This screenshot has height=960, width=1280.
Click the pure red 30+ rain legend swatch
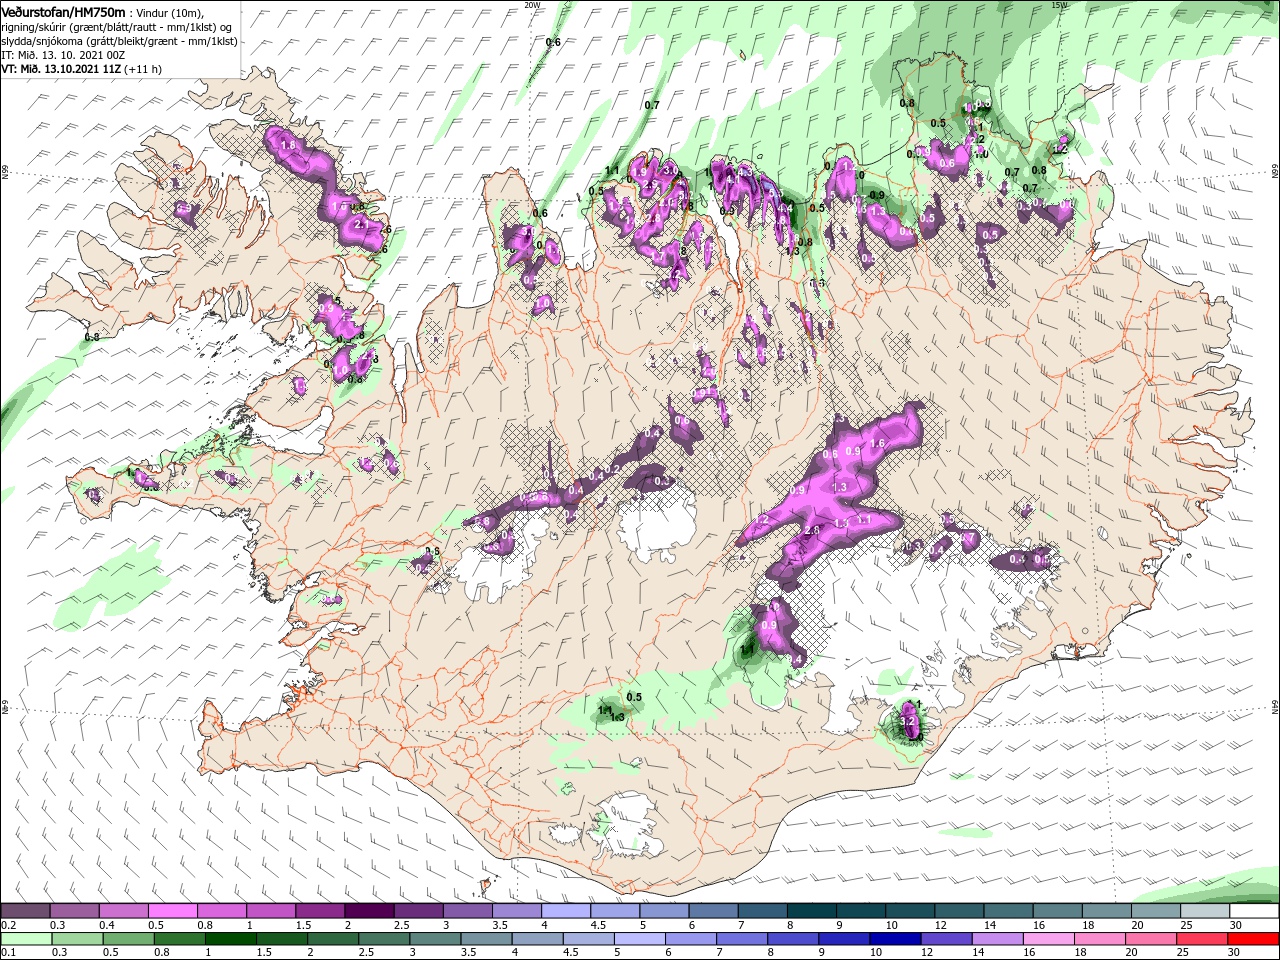1252,939
